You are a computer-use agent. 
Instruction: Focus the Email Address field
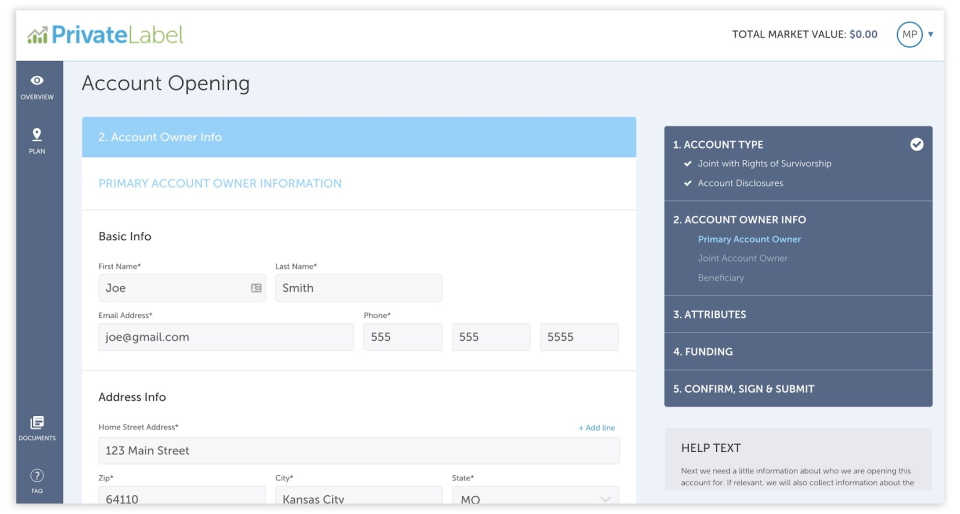pos(226,337)
